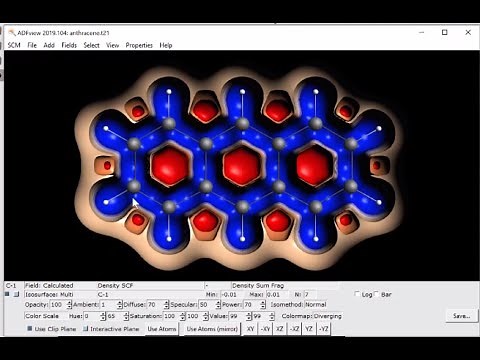Viewport: 480px width, 360px height.
Task: Set clip plane to -YZ
Action: tap(324, 329)
